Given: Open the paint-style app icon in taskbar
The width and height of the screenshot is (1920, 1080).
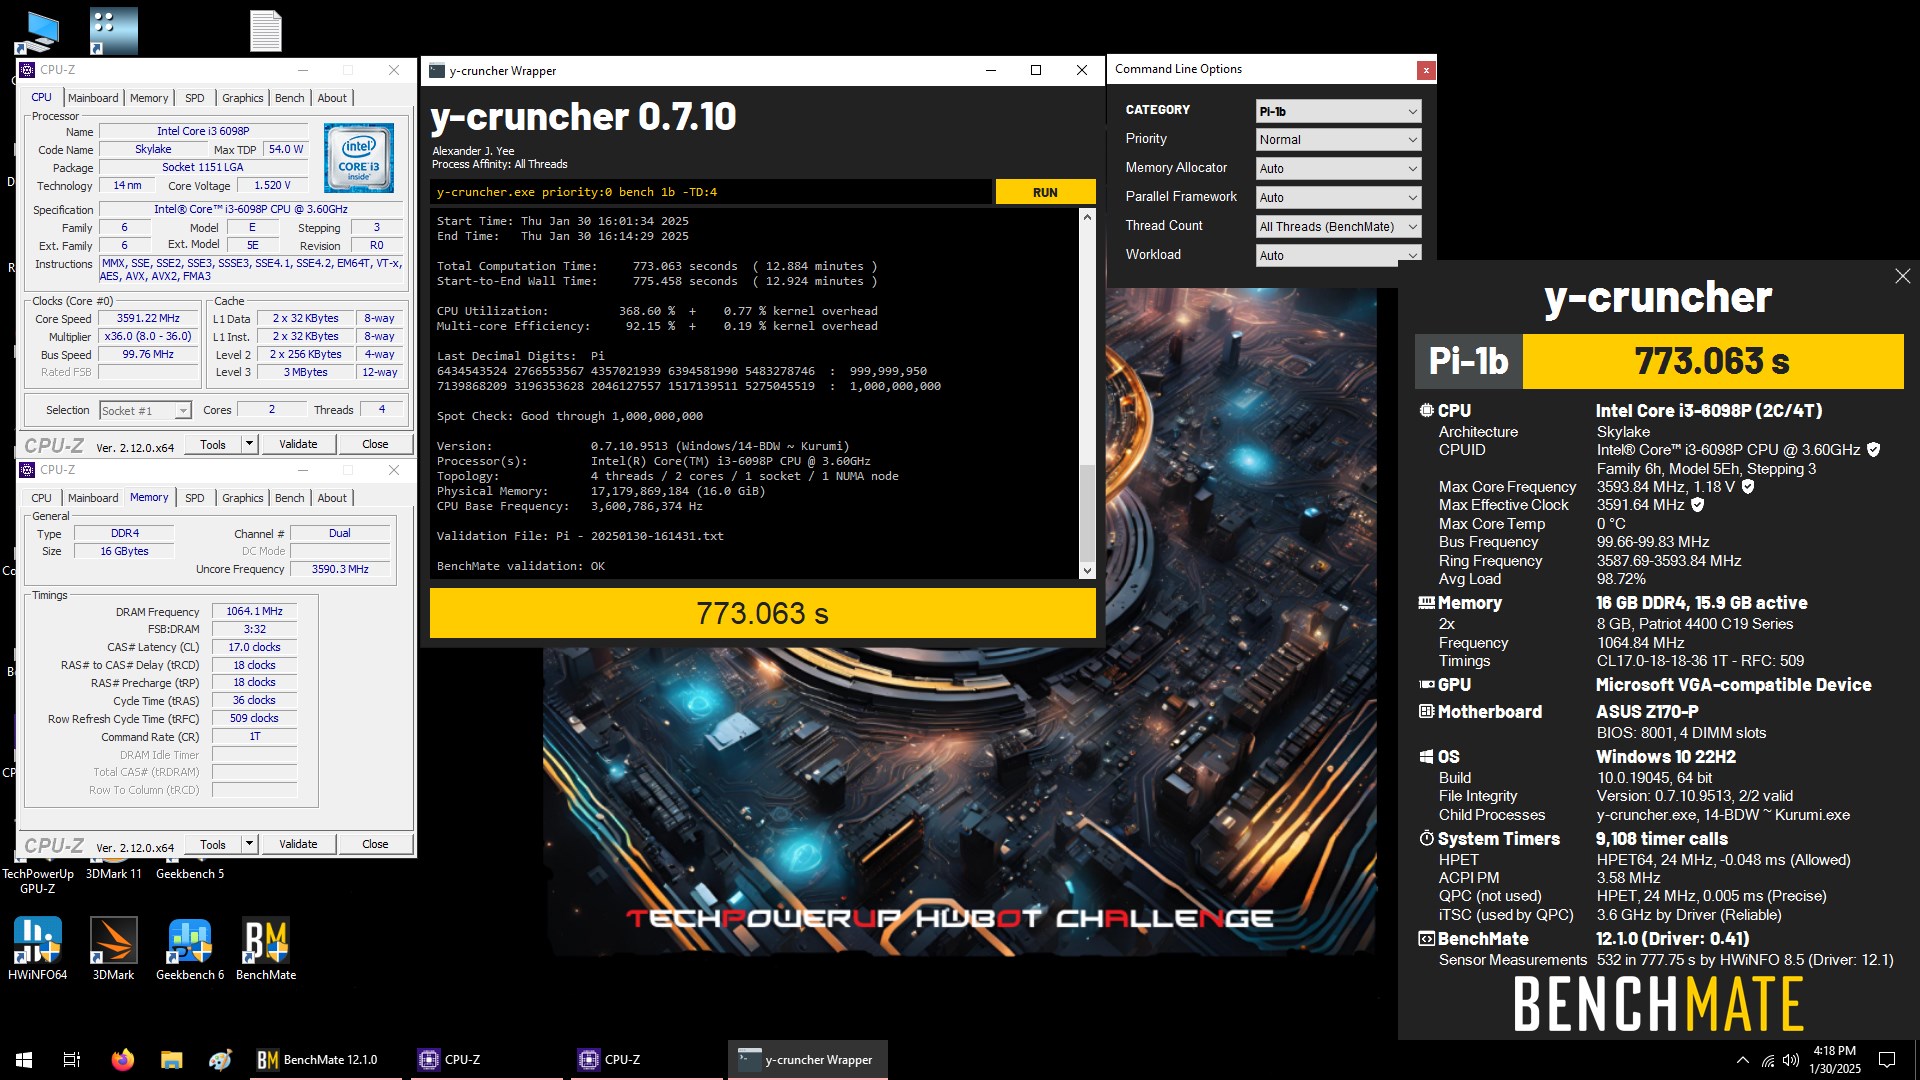Looking at the screenshot, I should 220,1060.
